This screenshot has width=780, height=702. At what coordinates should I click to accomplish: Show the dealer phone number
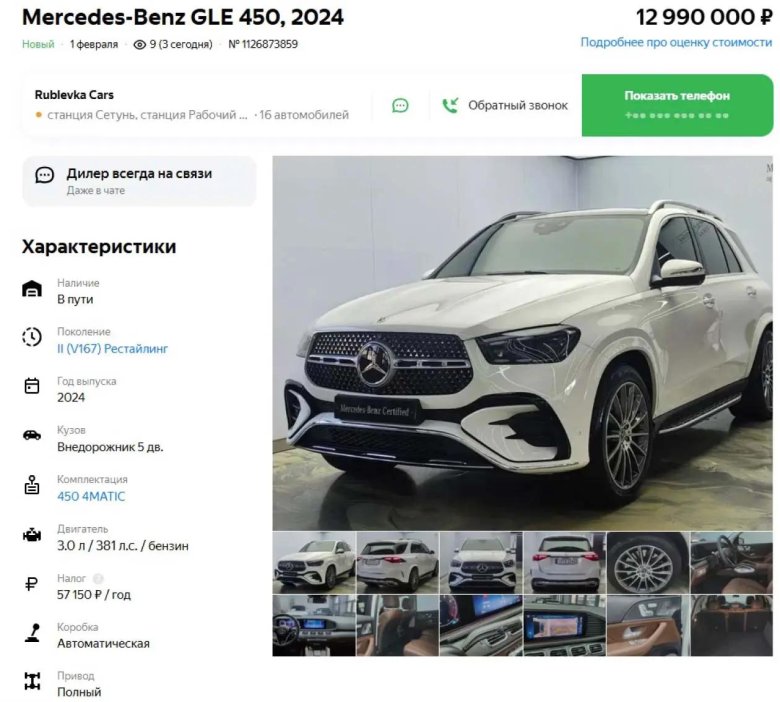click(x=677, y=105)
